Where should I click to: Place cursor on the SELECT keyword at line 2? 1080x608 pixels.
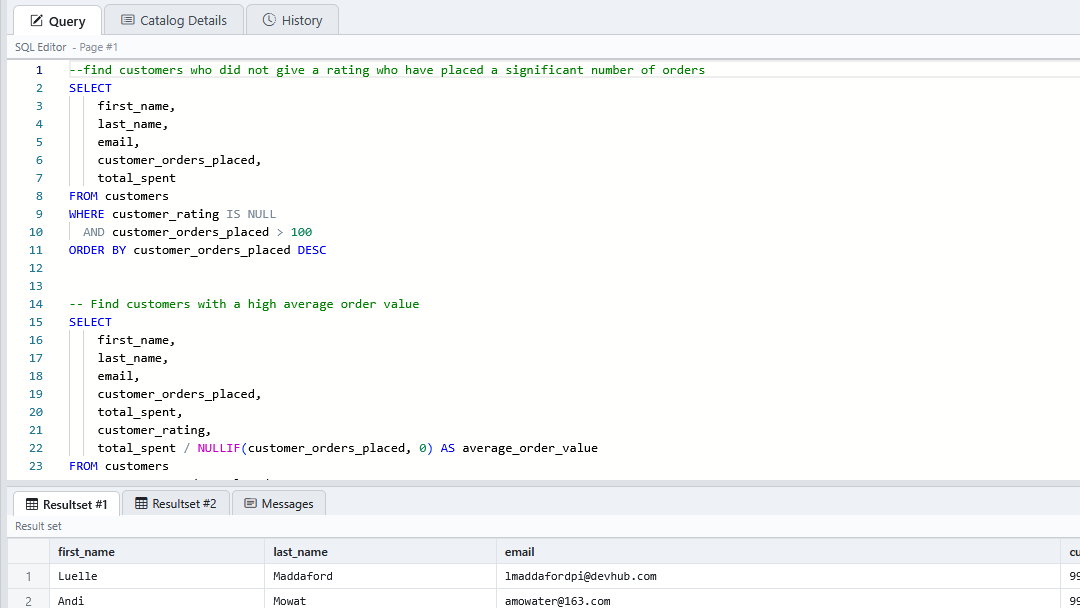(x=90, y=88)
